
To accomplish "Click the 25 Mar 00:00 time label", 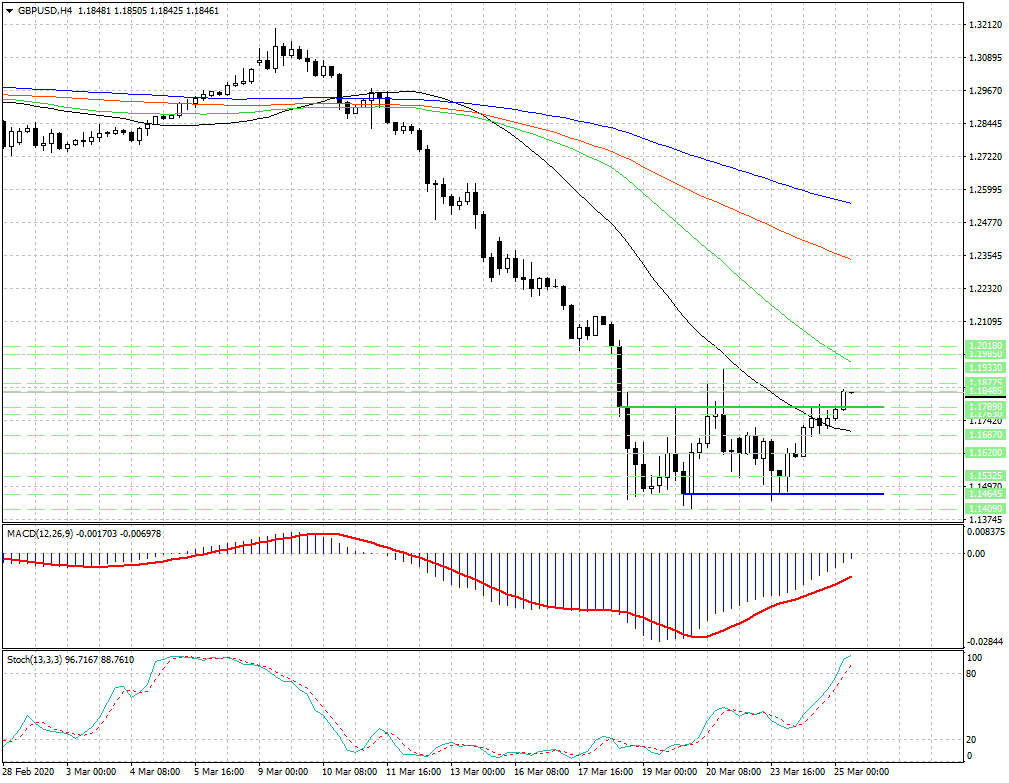I will point(862,771).
